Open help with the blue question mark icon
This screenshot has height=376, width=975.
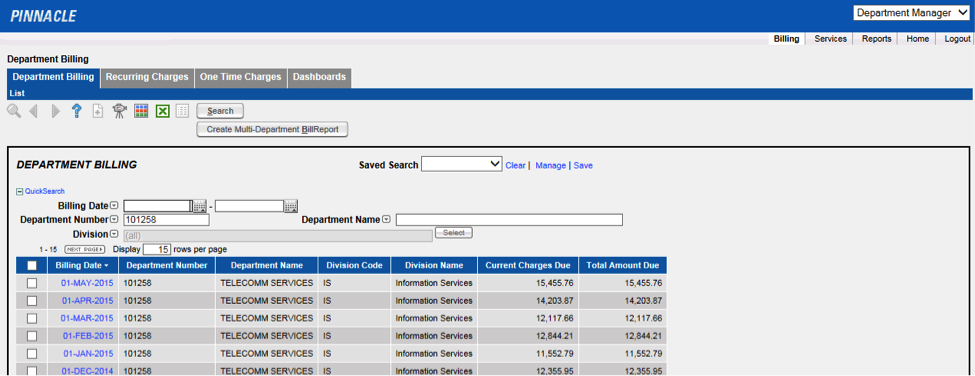(77, 111)
